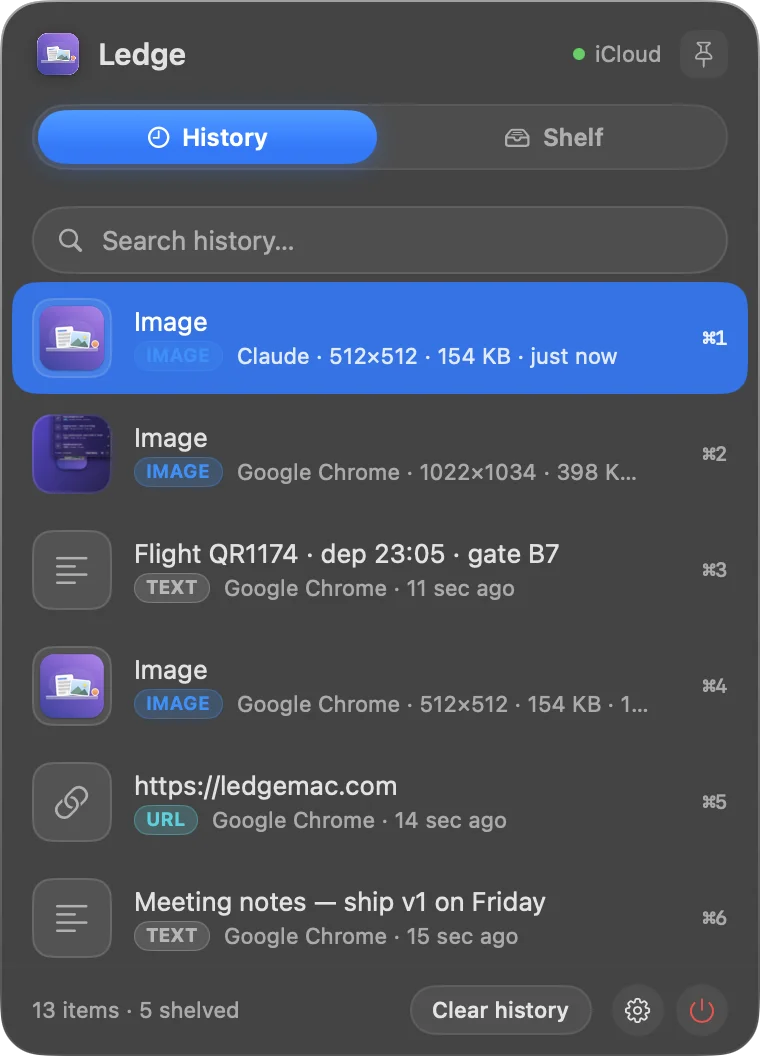The height and width of the screenshot is (1056, 760).
Task: Click the ⌘4 shortcut label
Action: tap(714, 686)
